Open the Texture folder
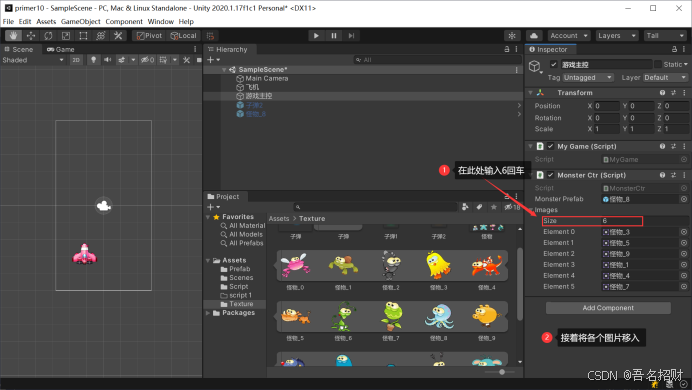 click(x=241, y=304)
